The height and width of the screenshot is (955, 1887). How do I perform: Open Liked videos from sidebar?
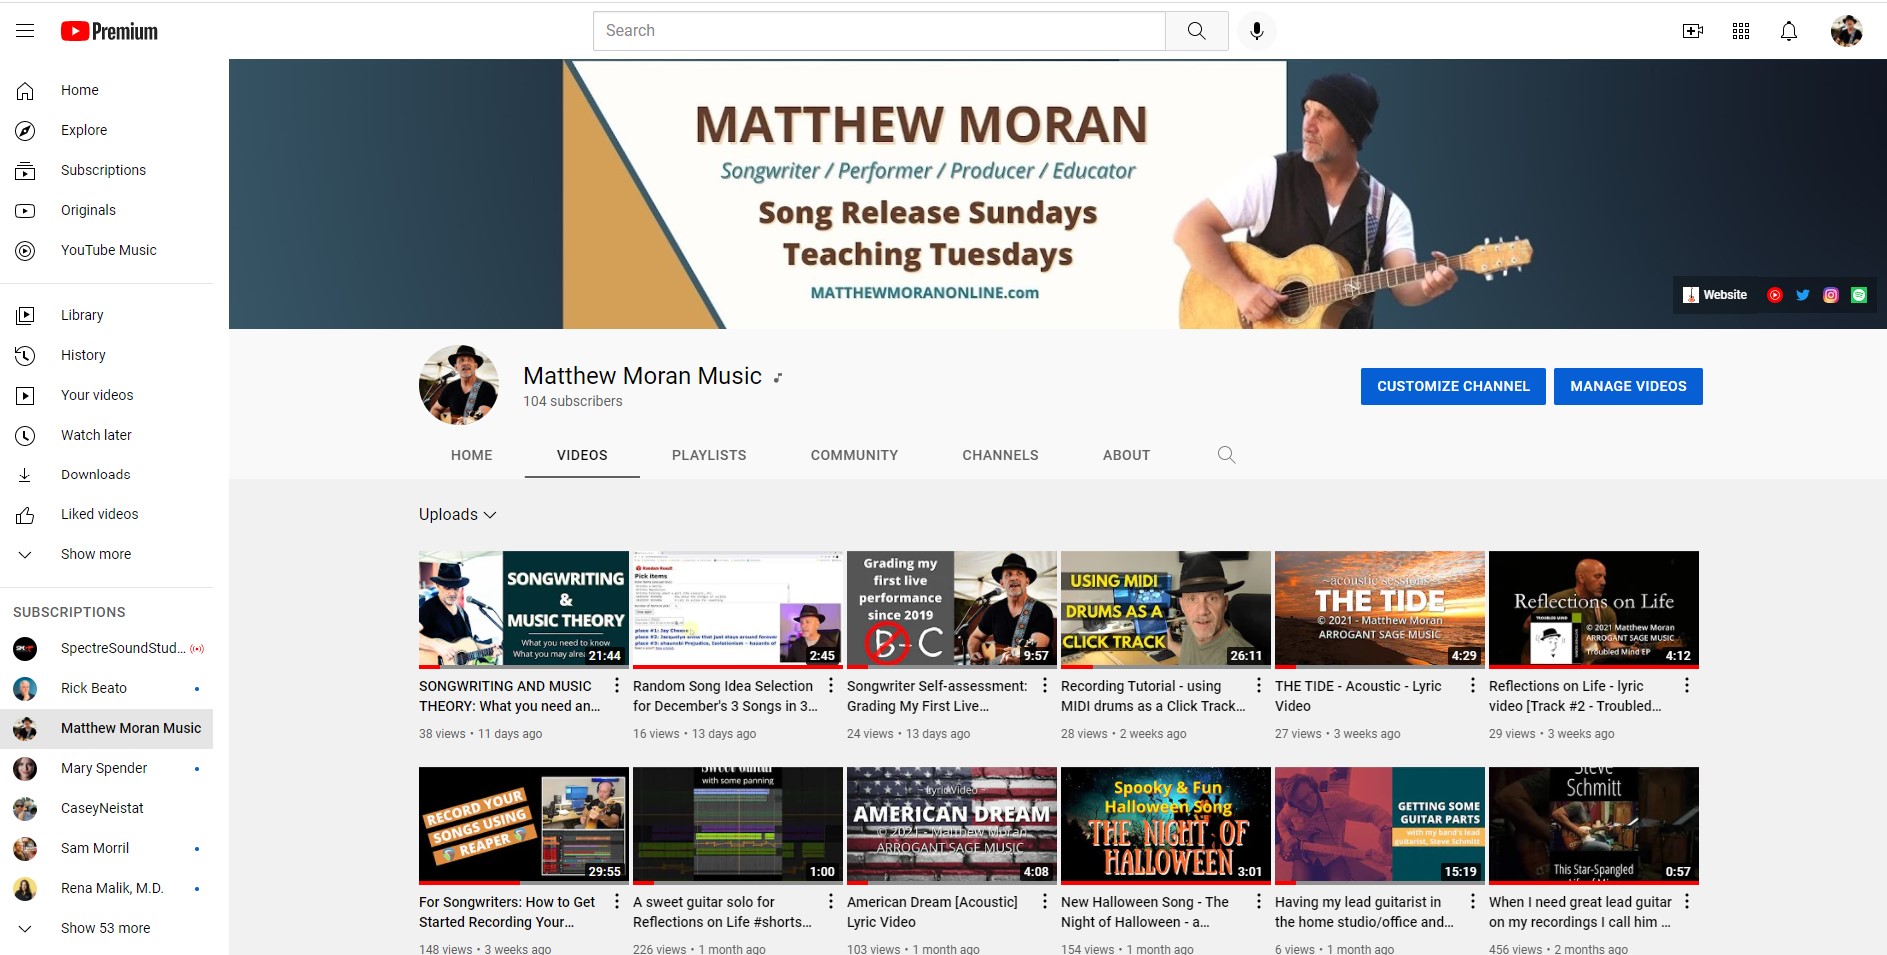click(x=107, y=514)
